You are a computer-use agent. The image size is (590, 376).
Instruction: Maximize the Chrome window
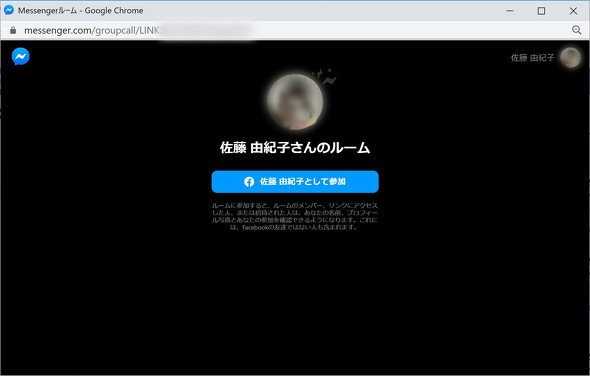pos(541,11)
